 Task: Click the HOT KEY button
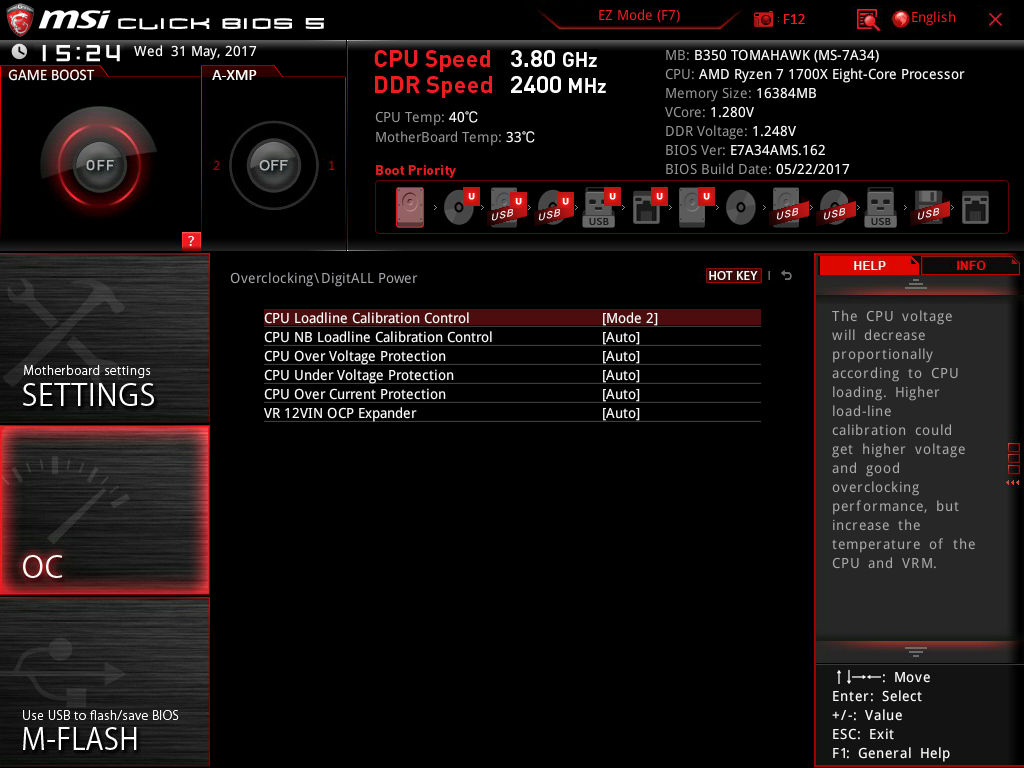click(x=733, y=276)
